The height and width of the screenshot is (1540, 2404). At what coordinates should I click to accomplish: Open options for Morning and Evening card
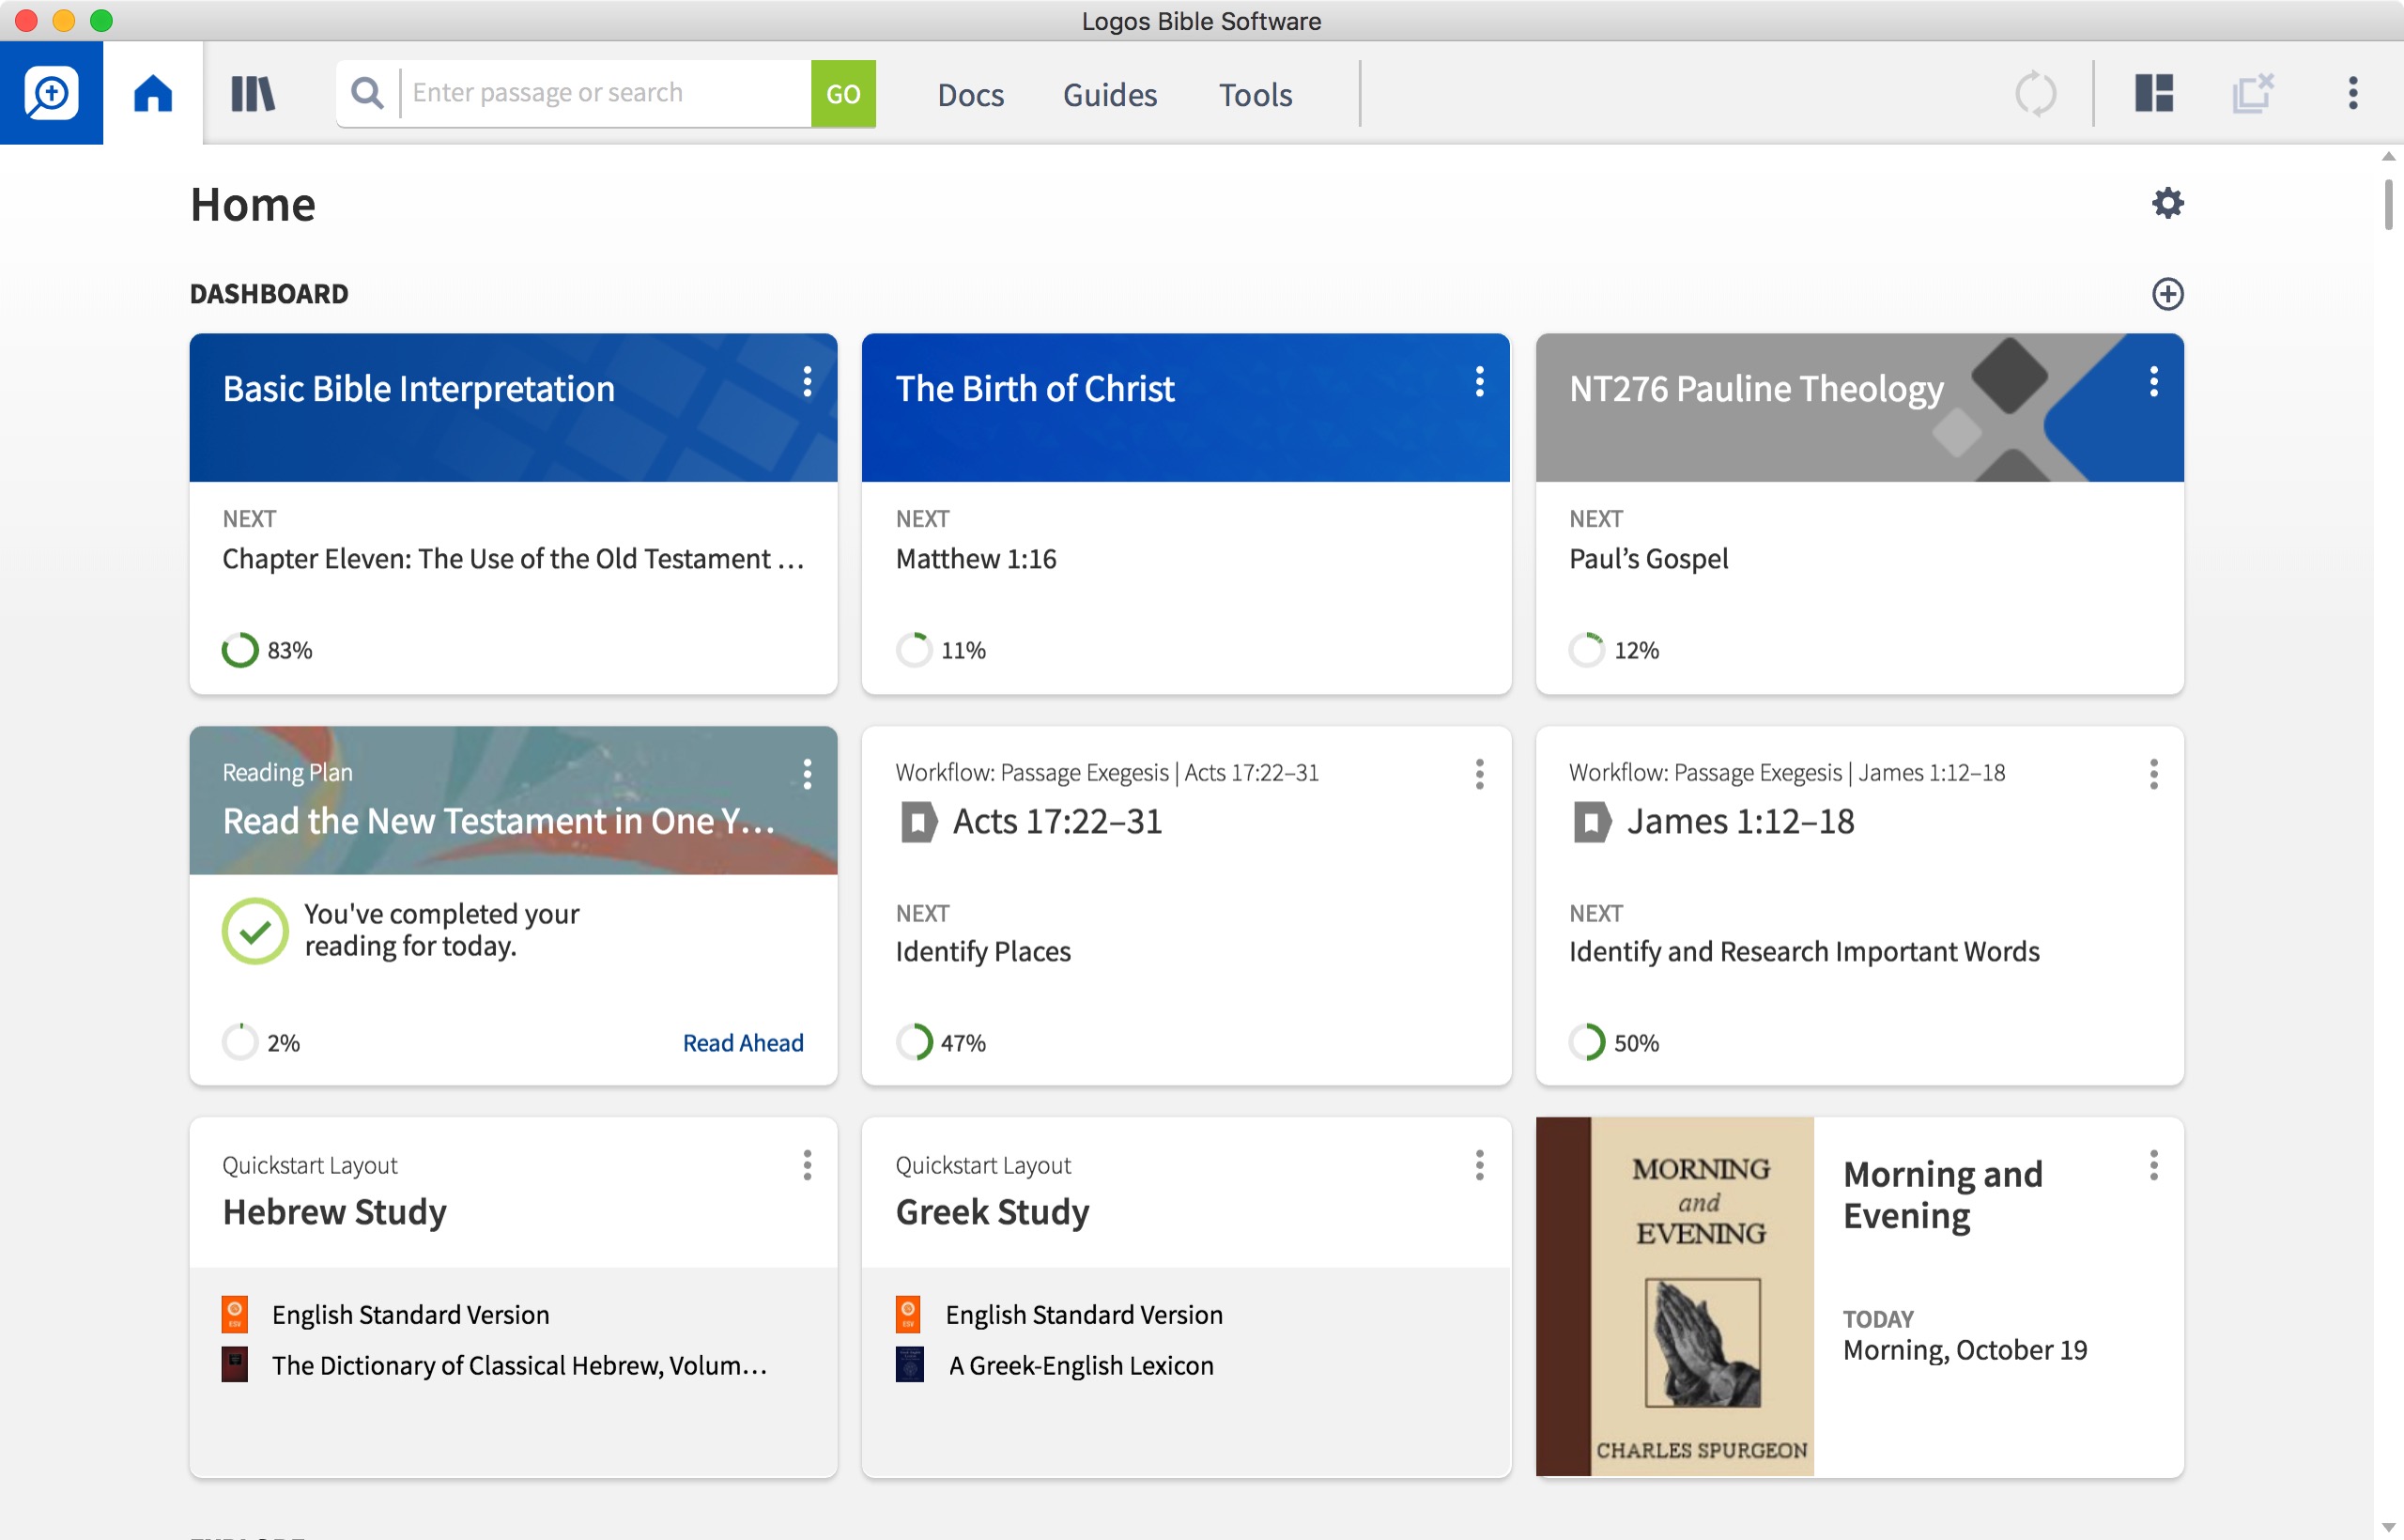click(x=2153, y=1165)
